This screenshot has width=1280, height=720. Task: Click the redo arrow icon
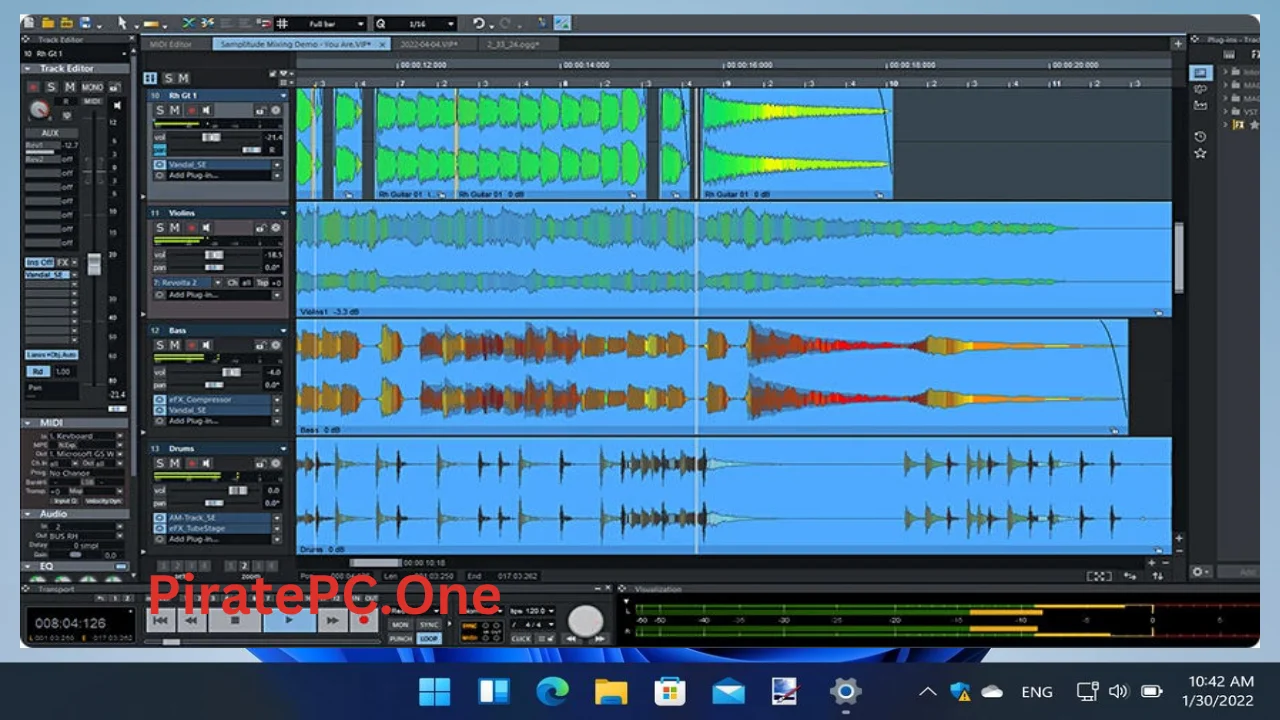pos(506,23)
